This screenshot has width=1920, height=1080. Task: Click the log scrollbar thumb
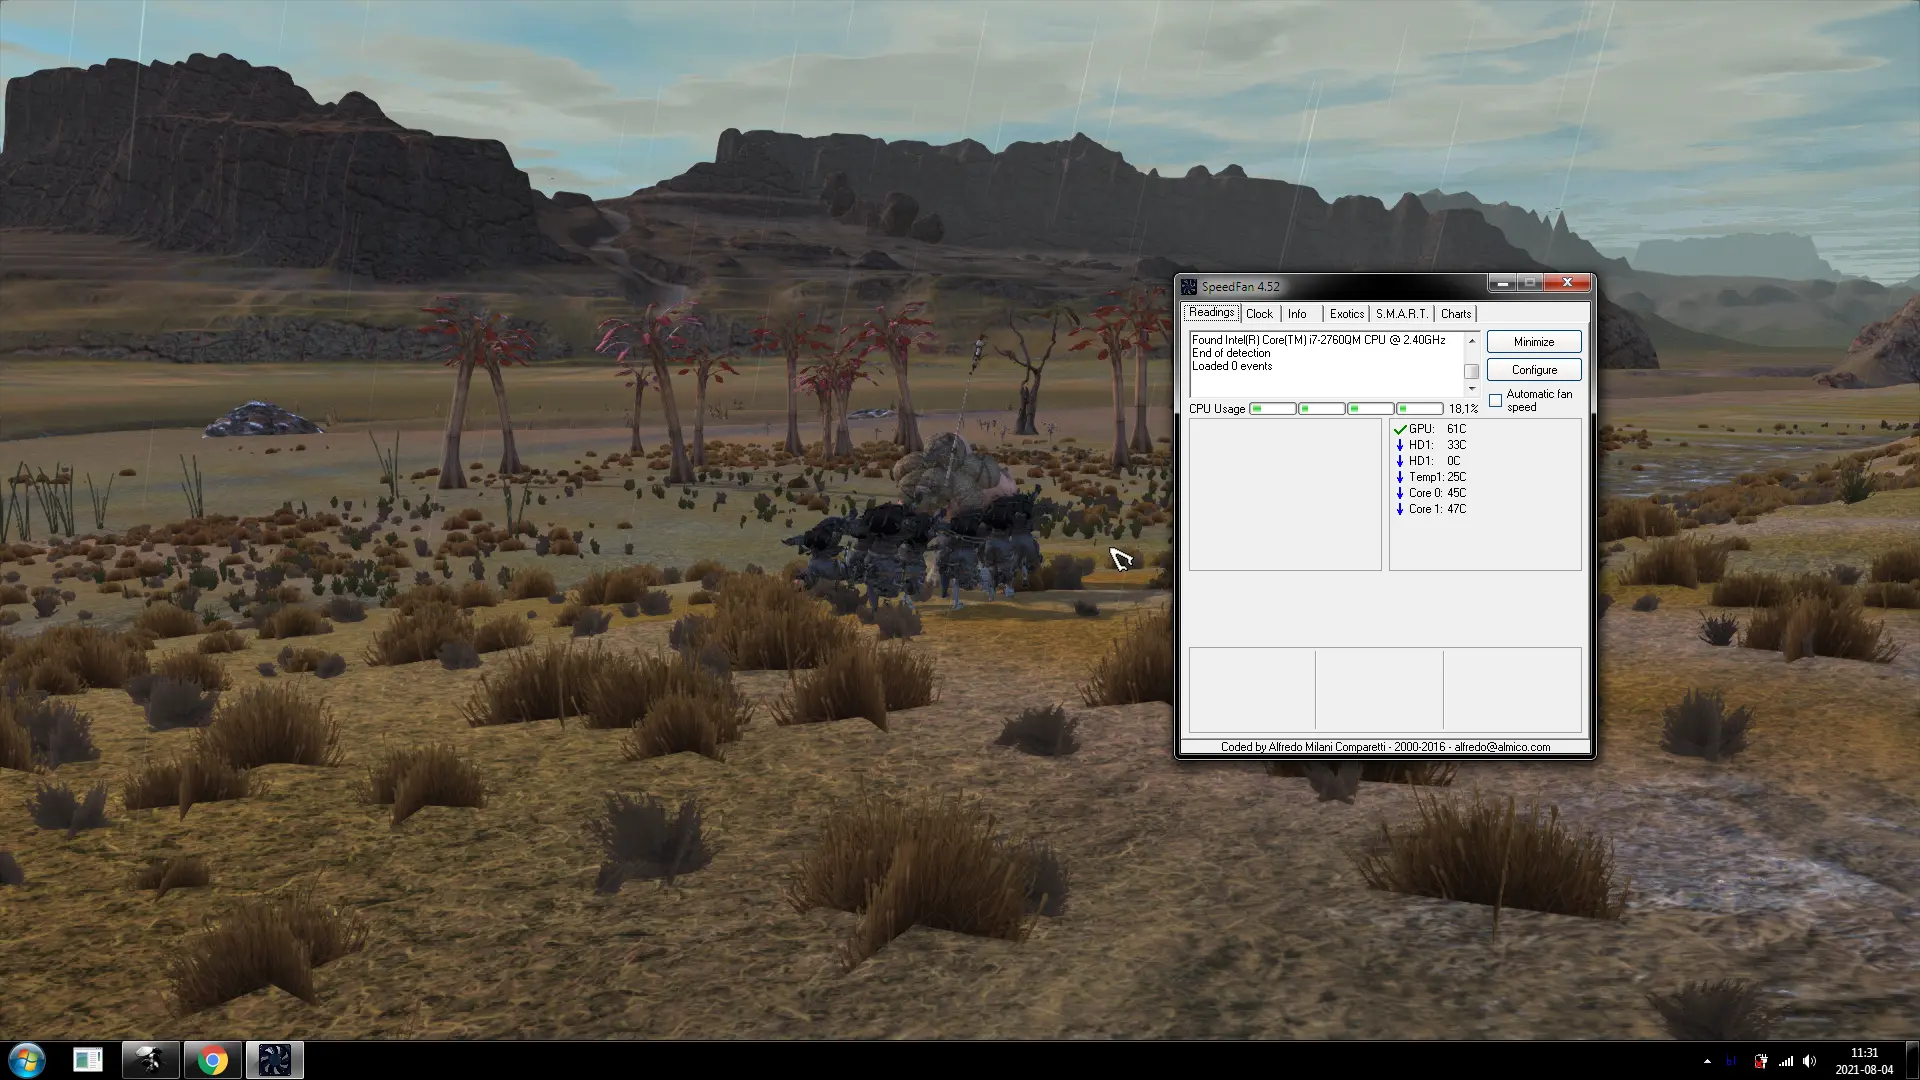pyautogui.click(x=1472, y=371)
